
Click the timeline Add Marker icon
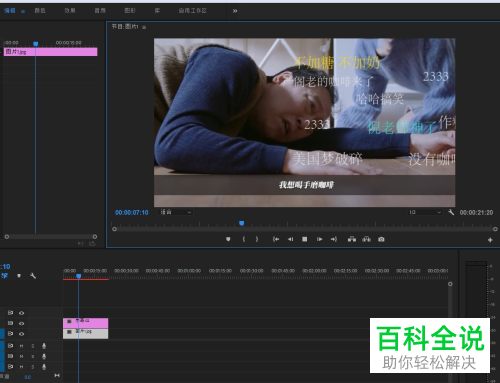pyautogui.click(x=19, y=276)
